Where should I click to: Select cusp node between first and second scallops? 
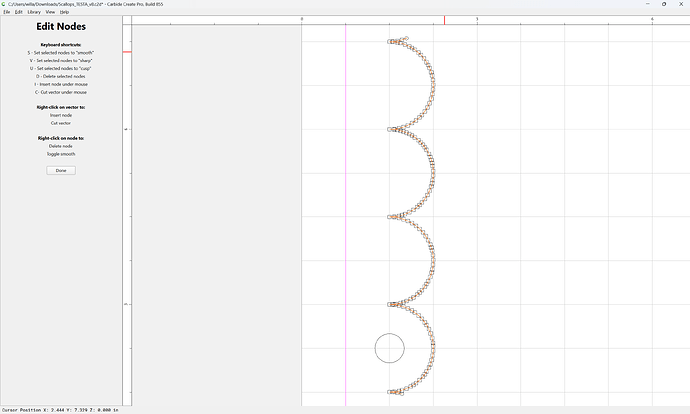pos(389,129)
